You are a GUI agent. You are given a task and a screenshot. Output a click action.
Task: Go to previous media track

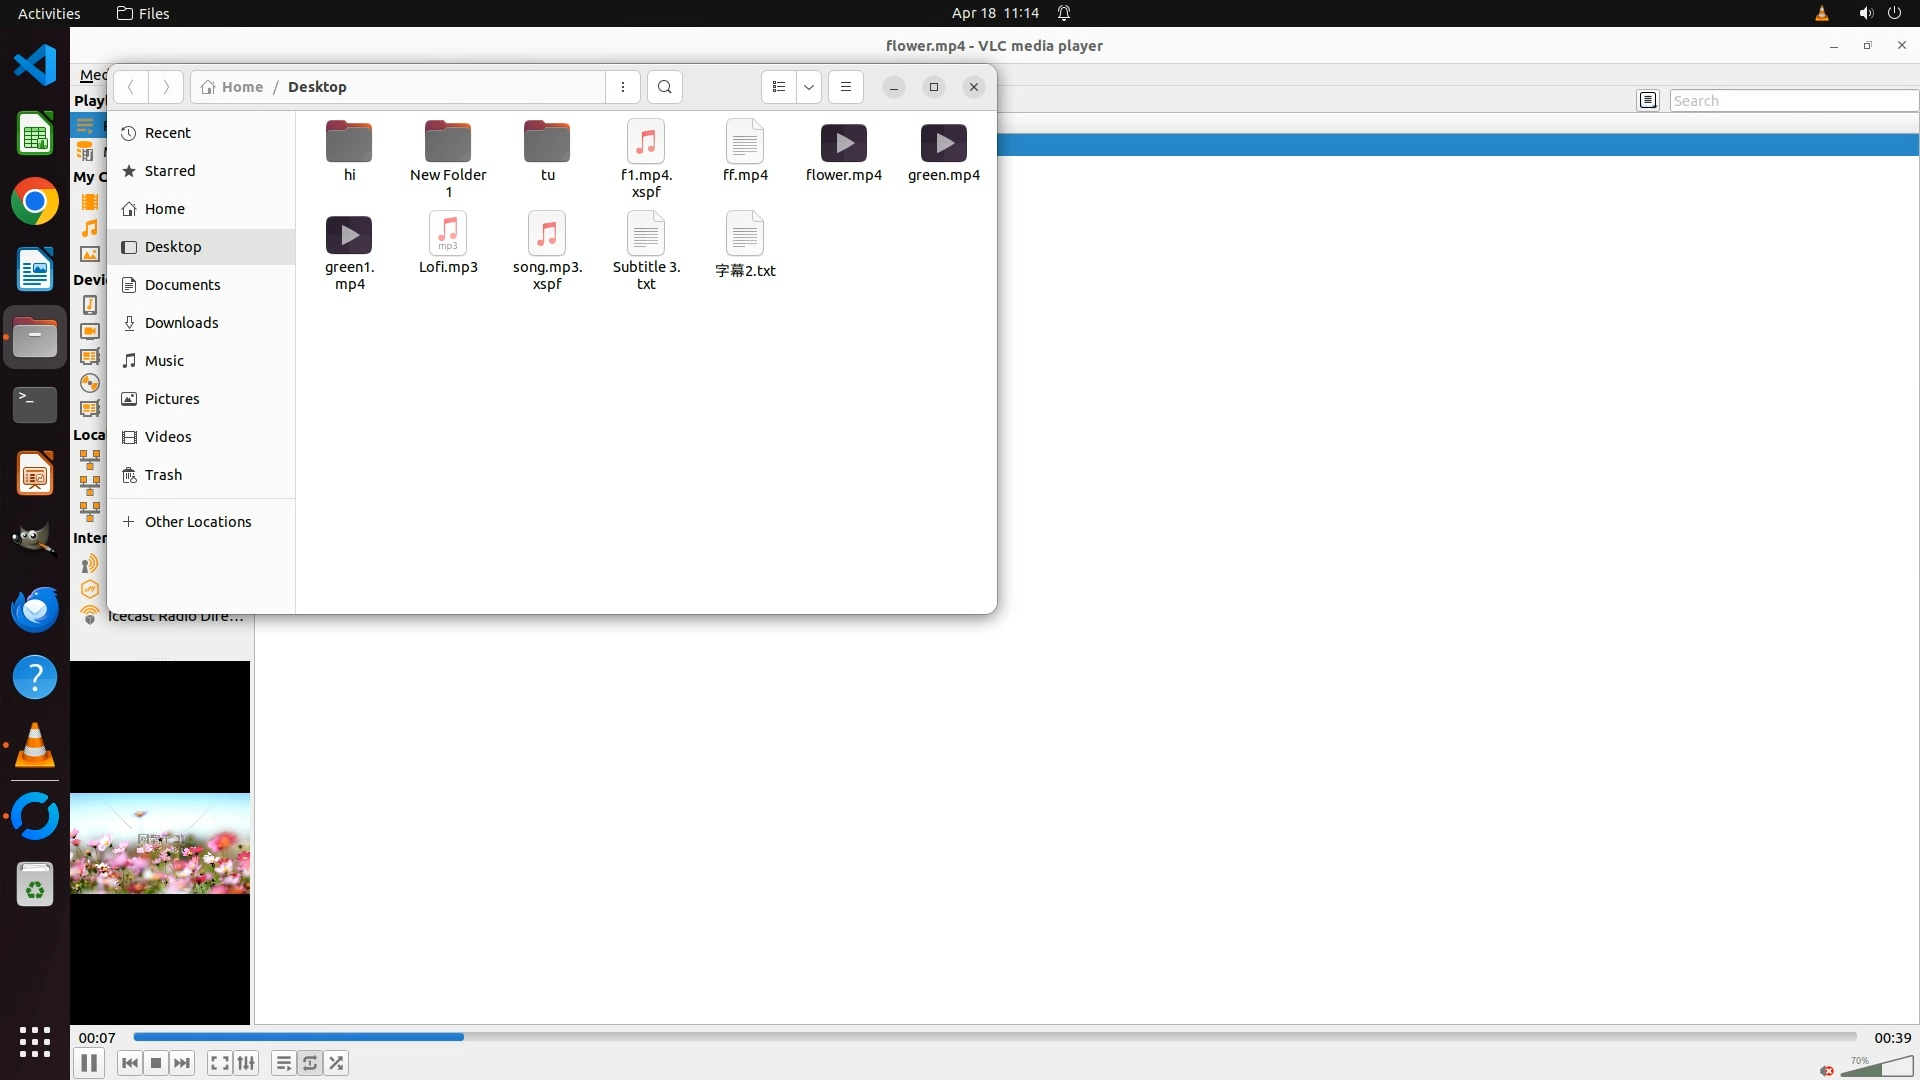(129, 1063)
